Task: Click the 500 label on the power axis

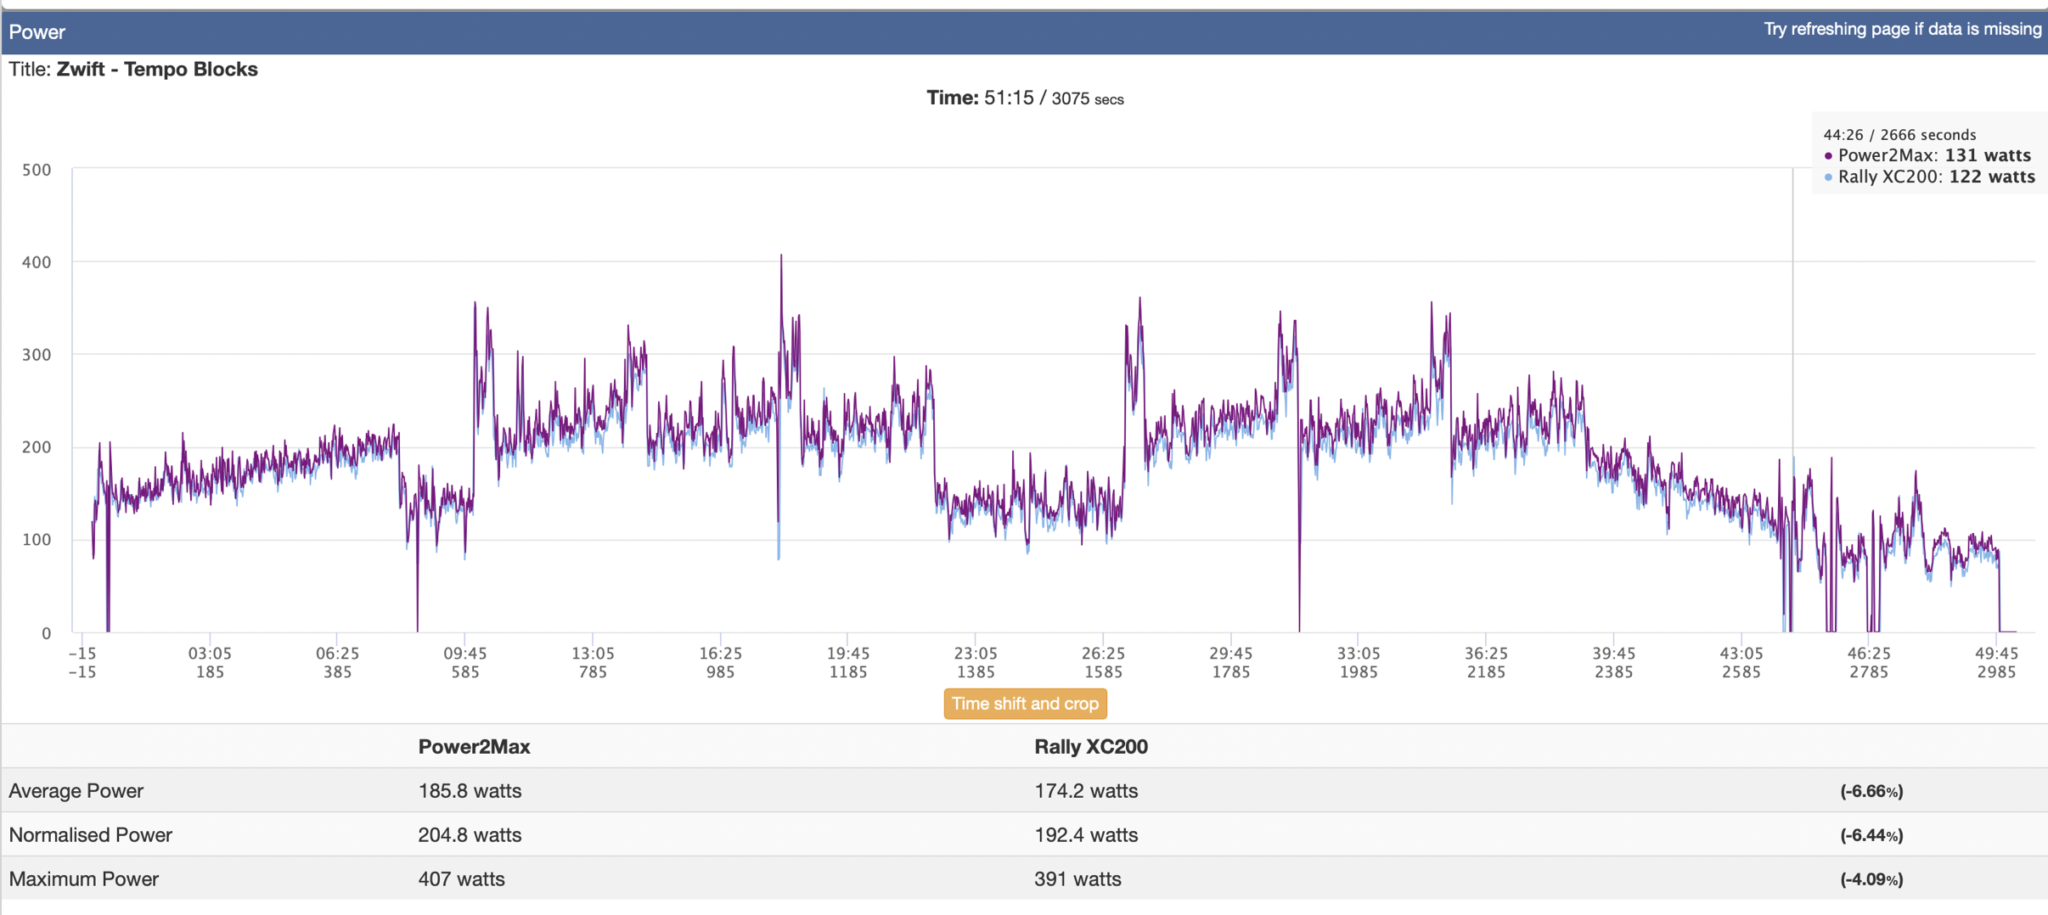Action: pyautogui.click(x=37, y=170)
